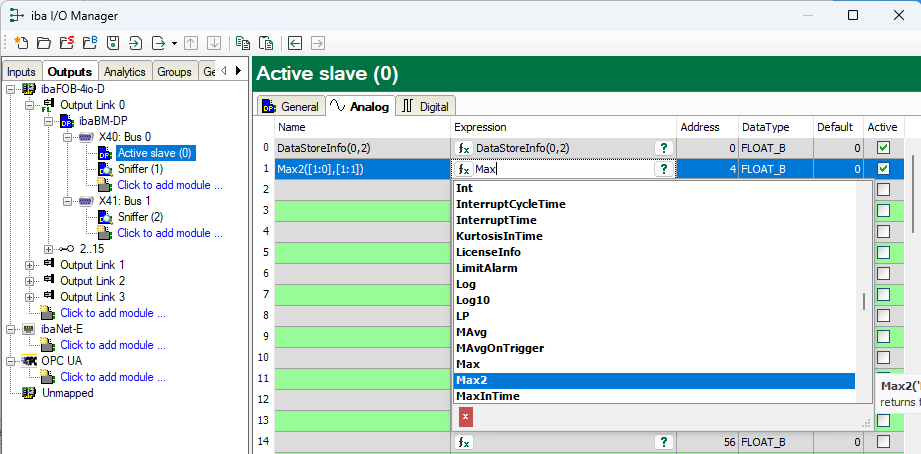The height and width of the screenshot is (454, 921).
Task: Click the move up arrow toolbar icon
Action: [191, 43]
